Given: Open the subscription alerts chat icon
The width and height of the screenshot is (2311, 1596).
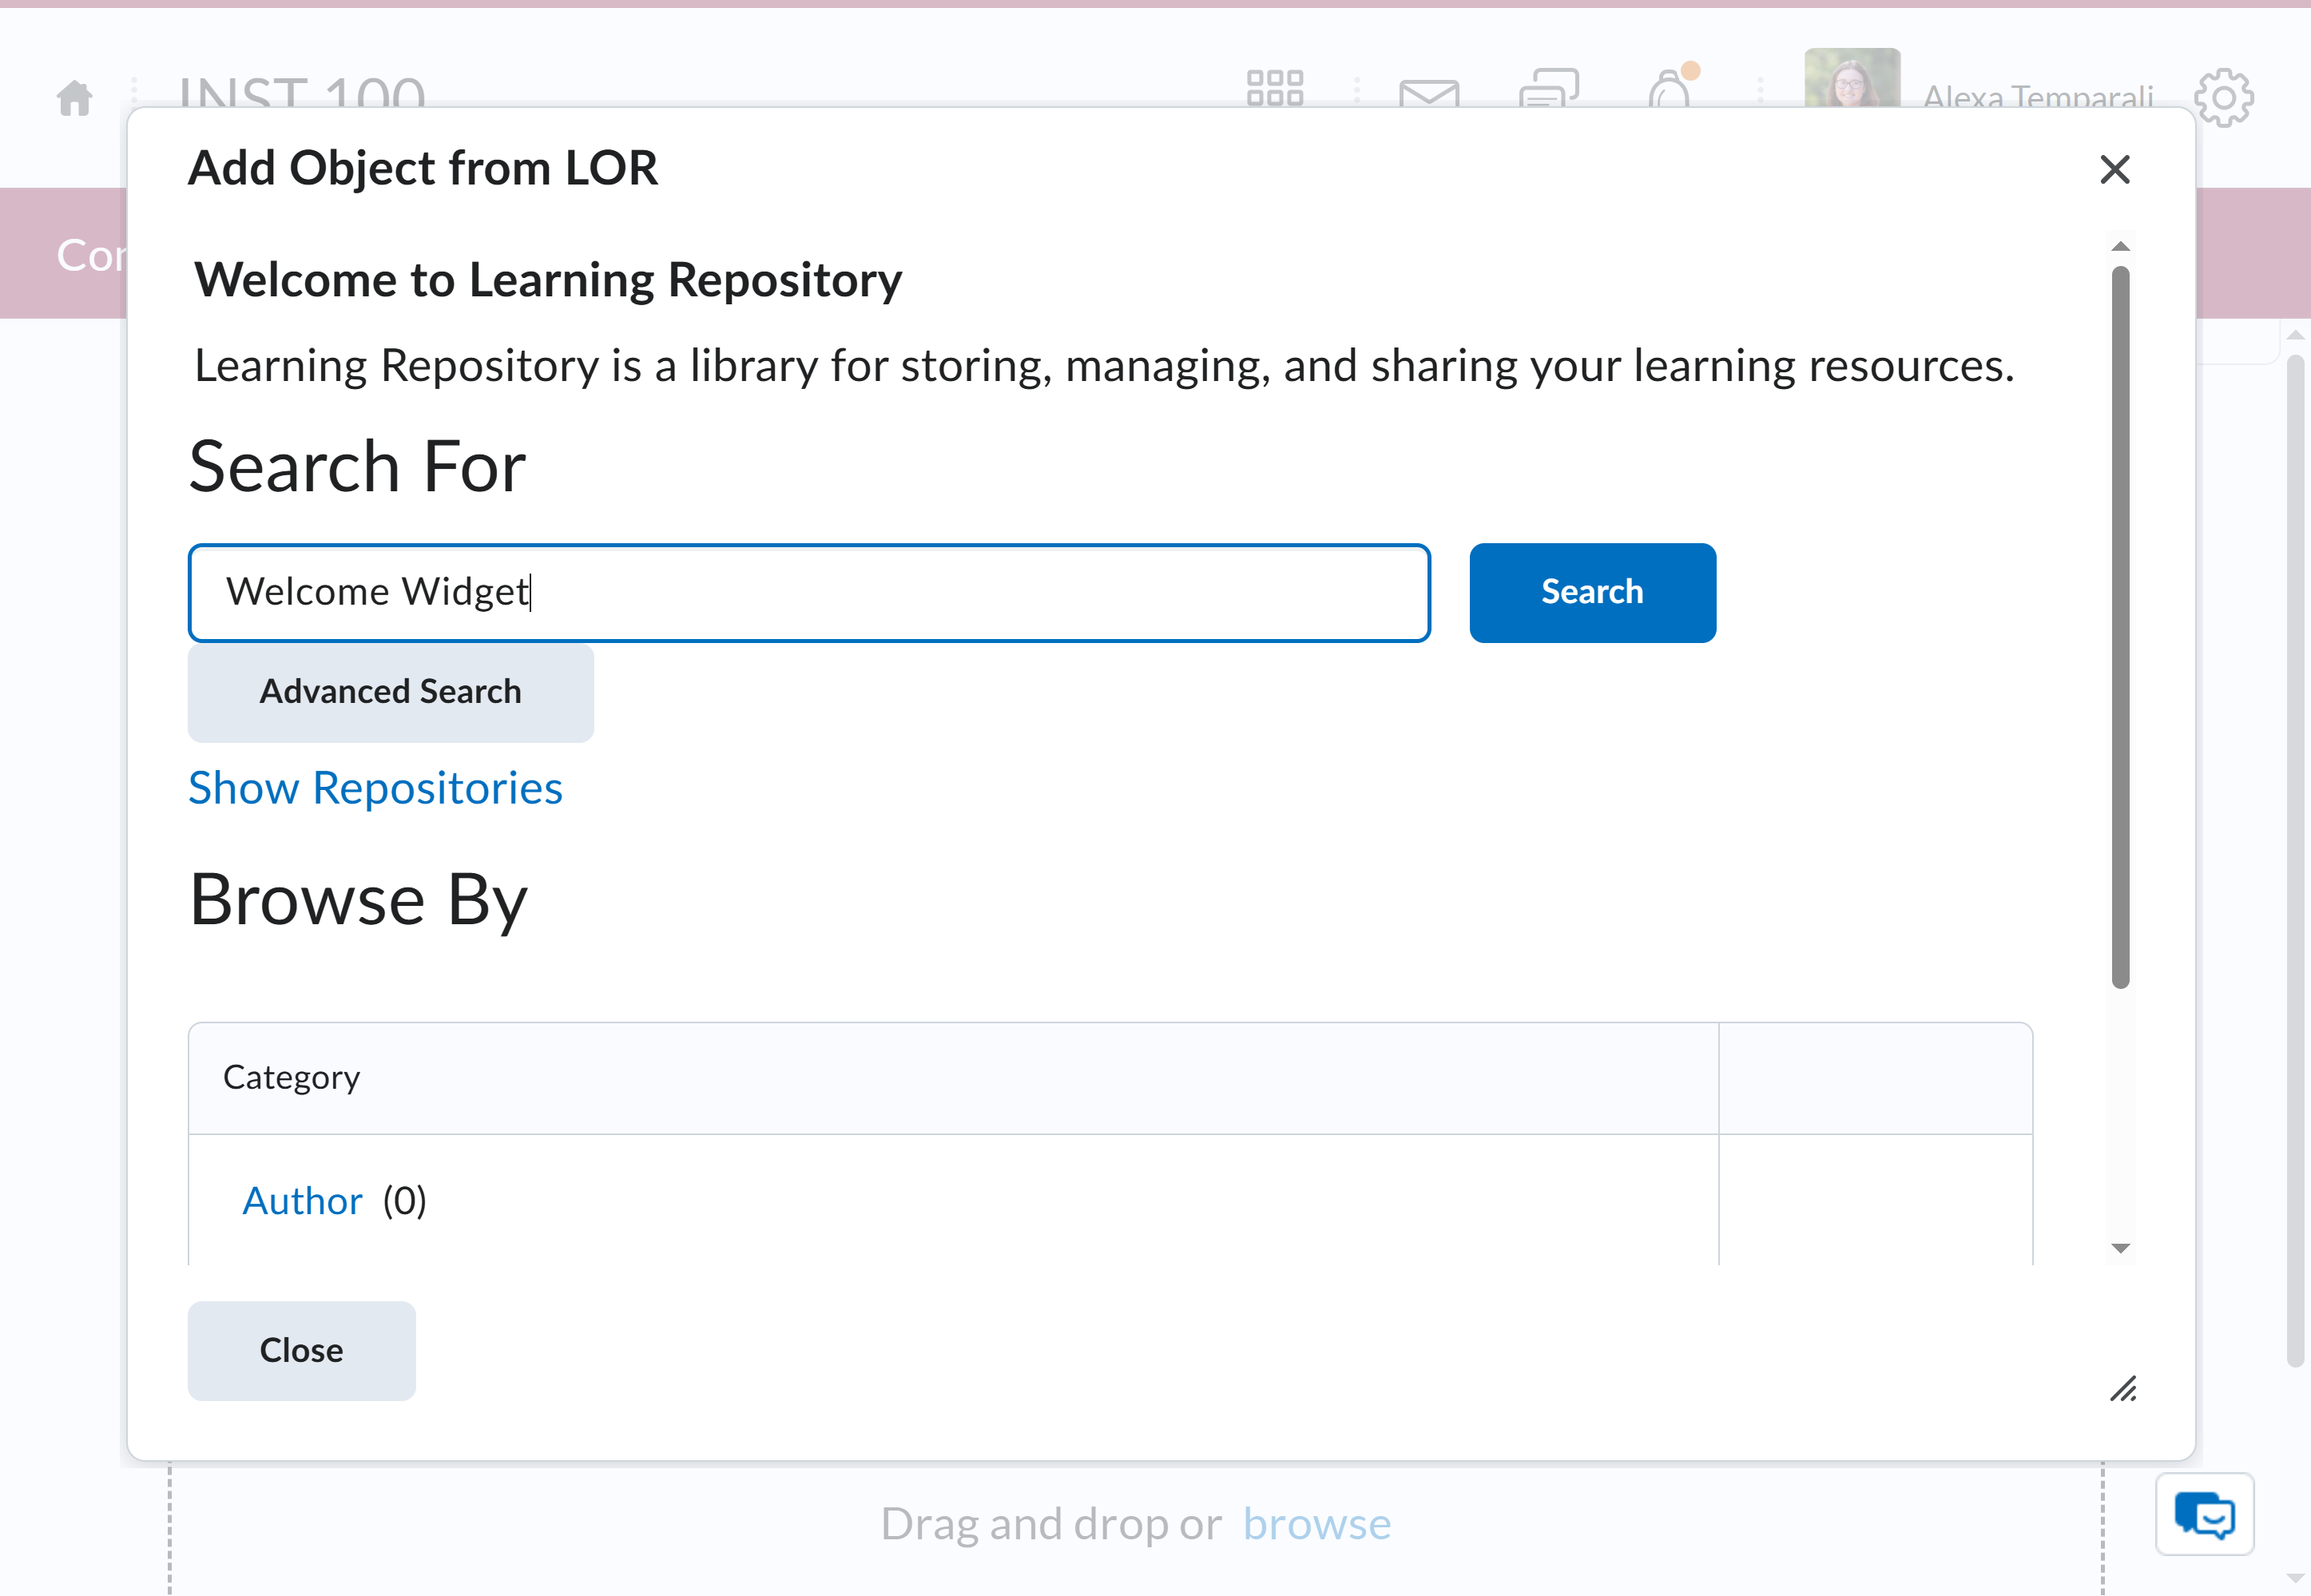Looking at the screenshot, I should click(x=1549, y=88).
